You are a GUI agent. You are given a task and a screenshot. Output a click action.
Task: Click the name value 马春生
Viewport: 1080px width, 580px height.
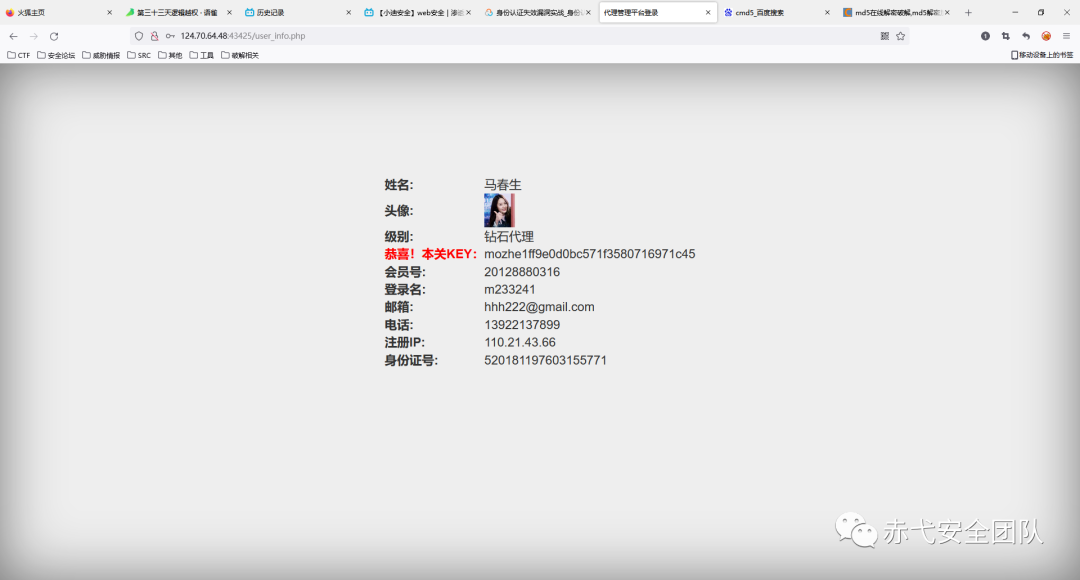tap(503, 185)
